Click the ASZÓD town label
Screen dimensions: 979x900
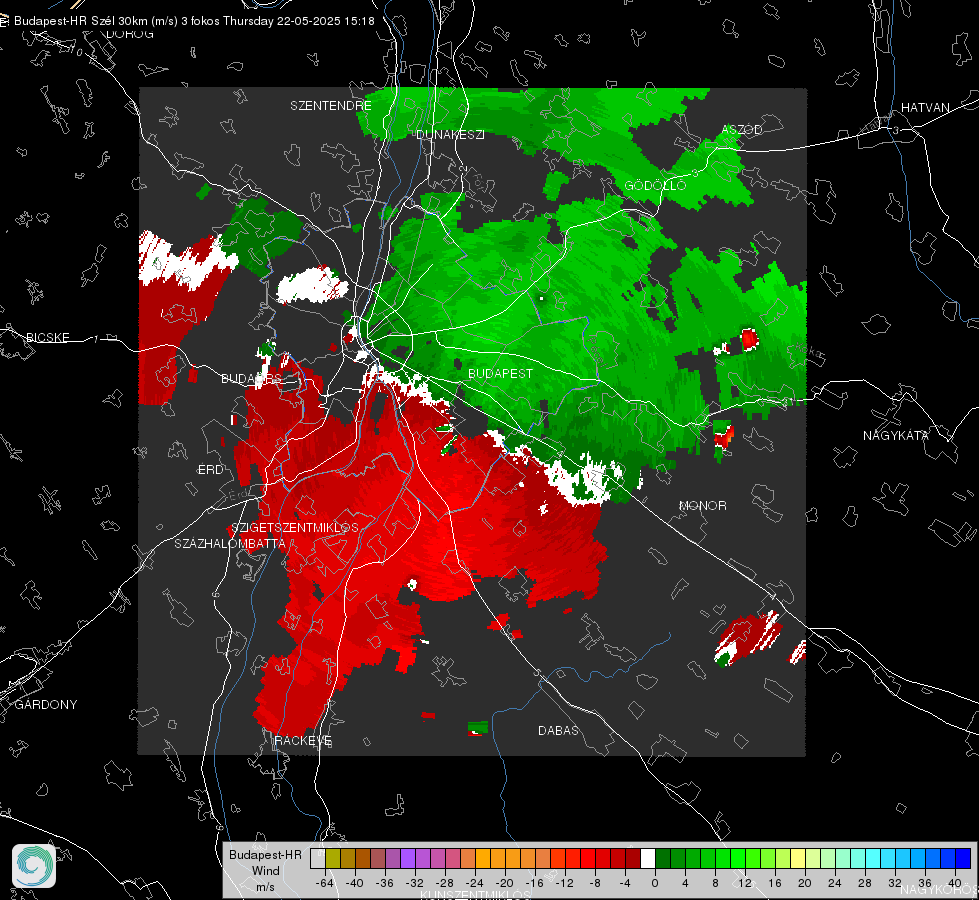pyautogui.click(x=742, y=130)
